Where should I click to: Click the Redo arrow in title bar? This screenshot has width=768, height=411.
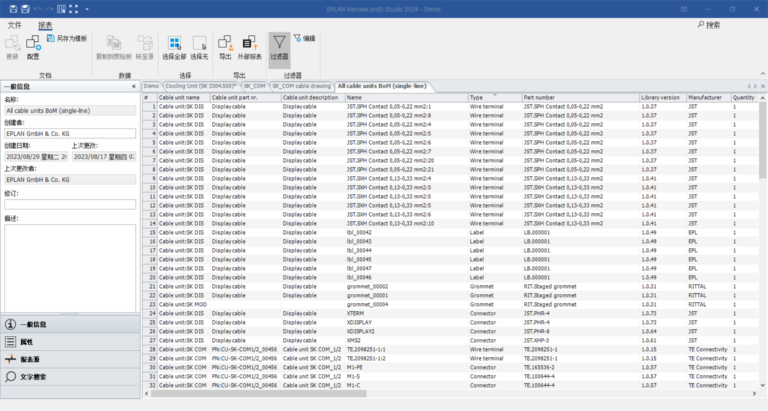49,9
